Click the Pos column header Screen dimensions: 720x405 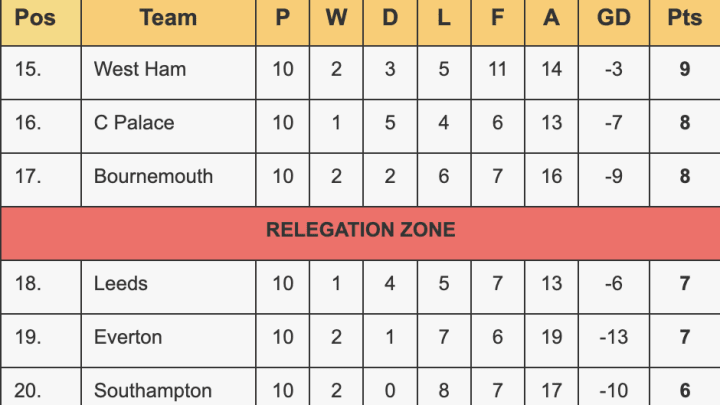[x=36, y=18]
